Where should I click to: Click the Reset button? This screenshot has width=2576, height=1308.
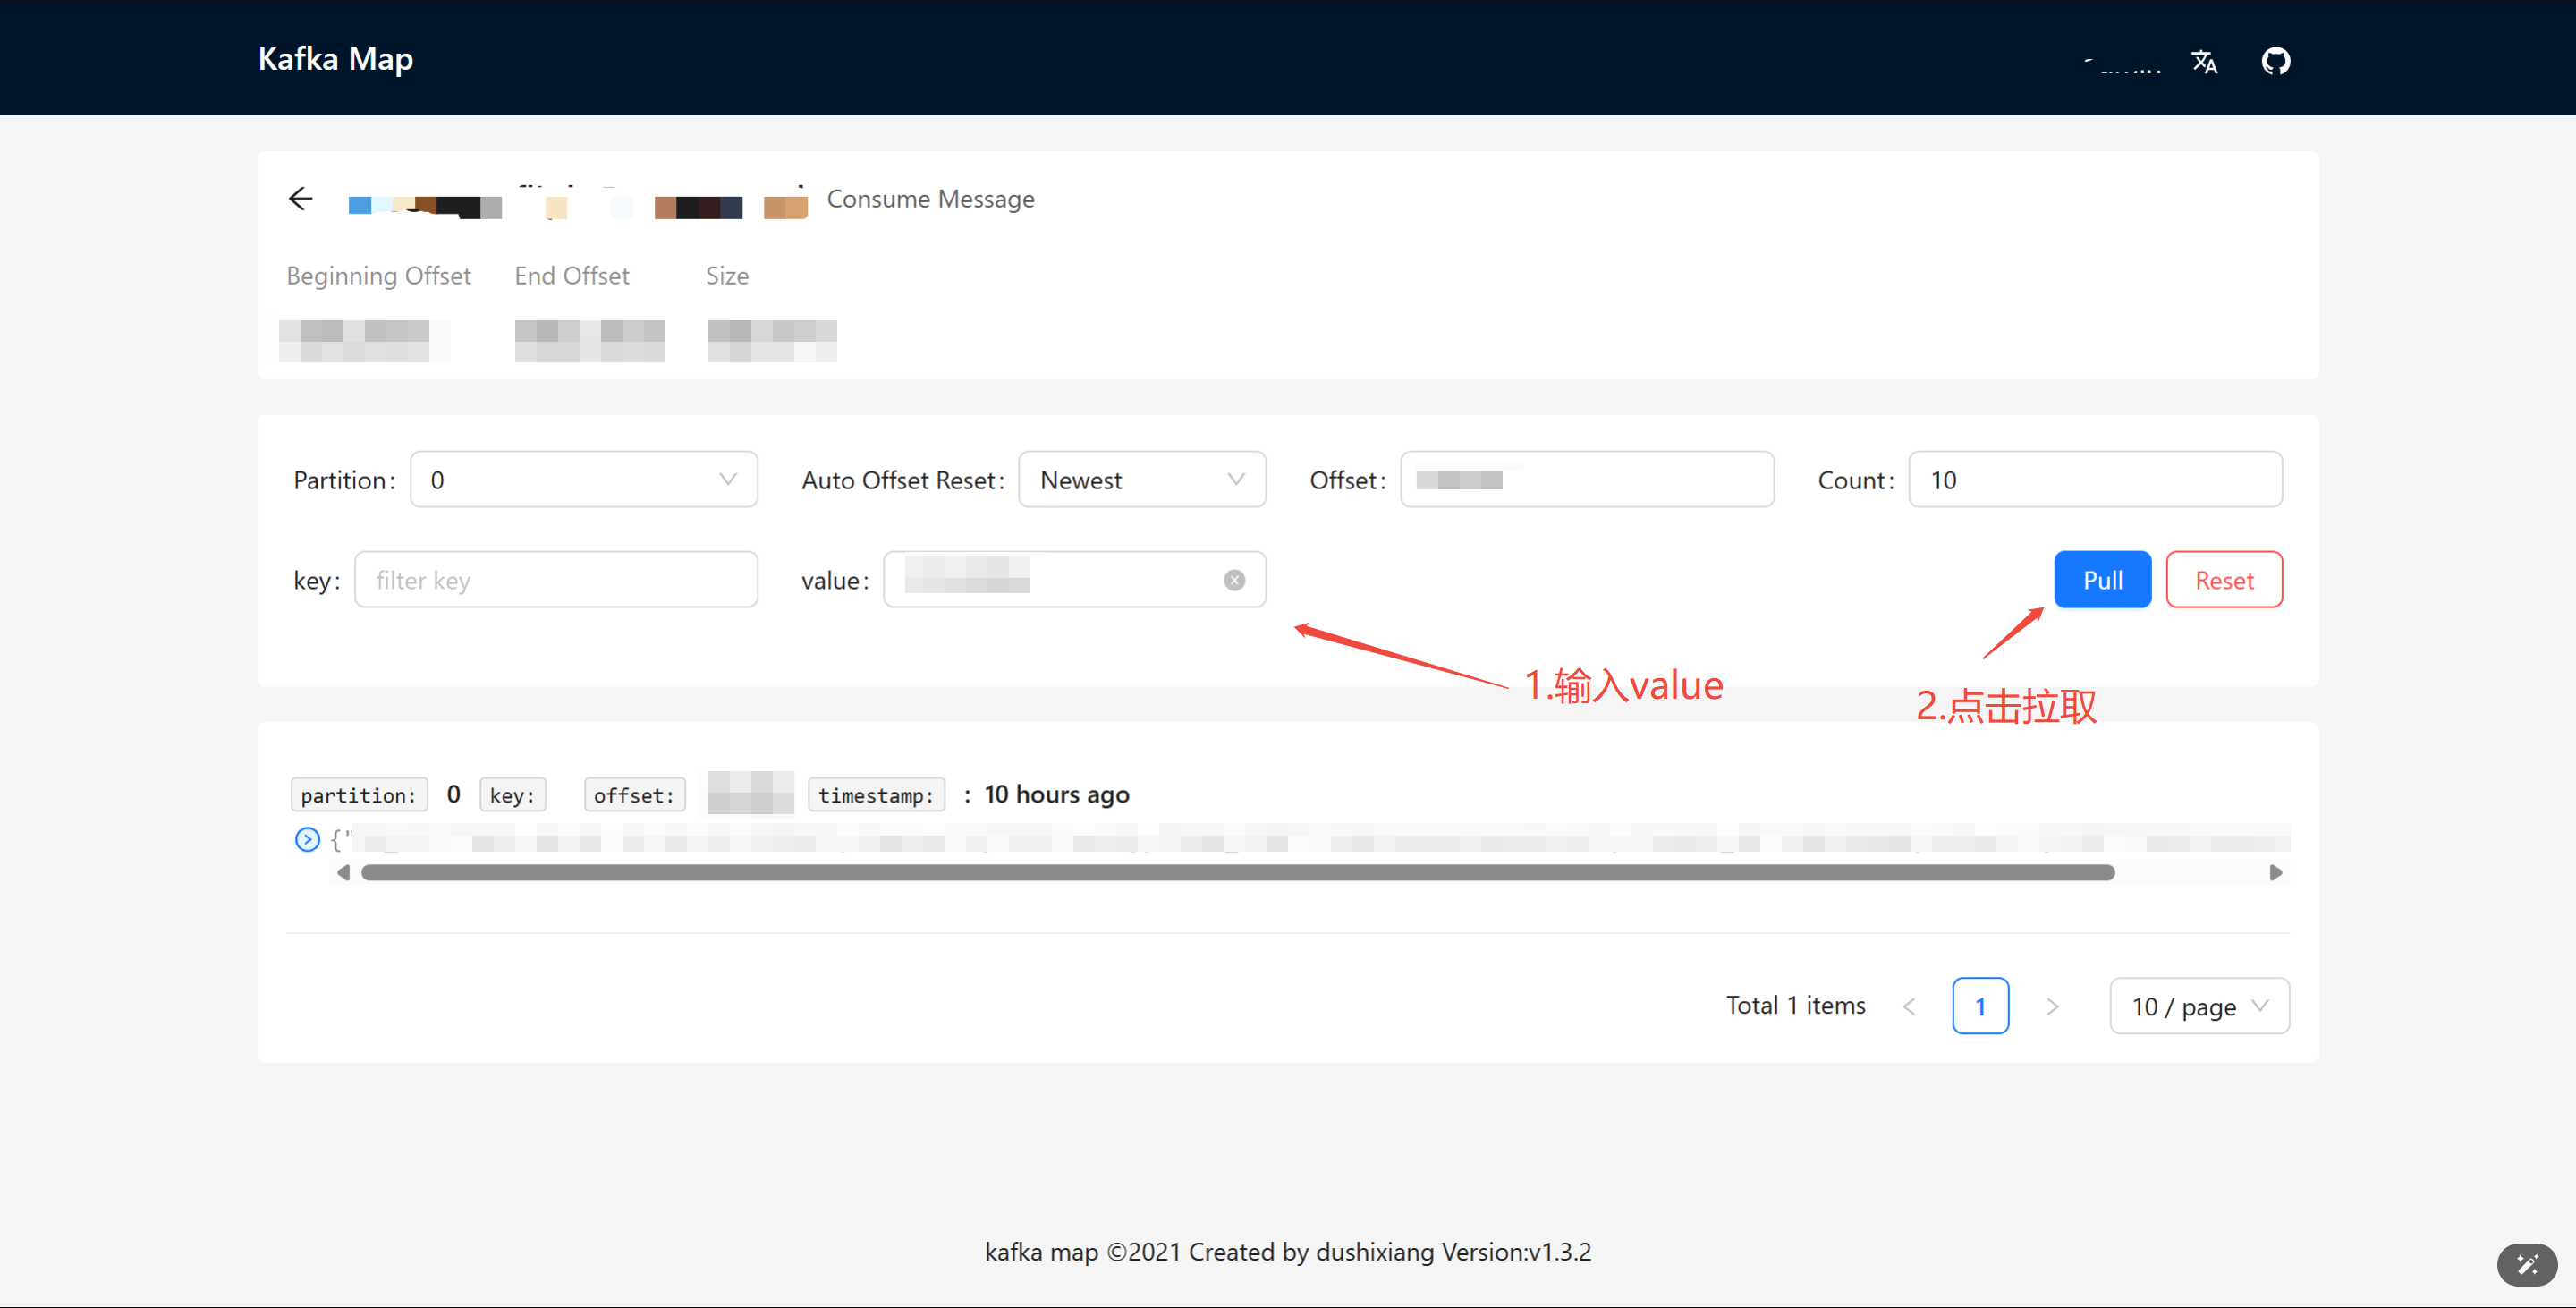coord(2223,580)
